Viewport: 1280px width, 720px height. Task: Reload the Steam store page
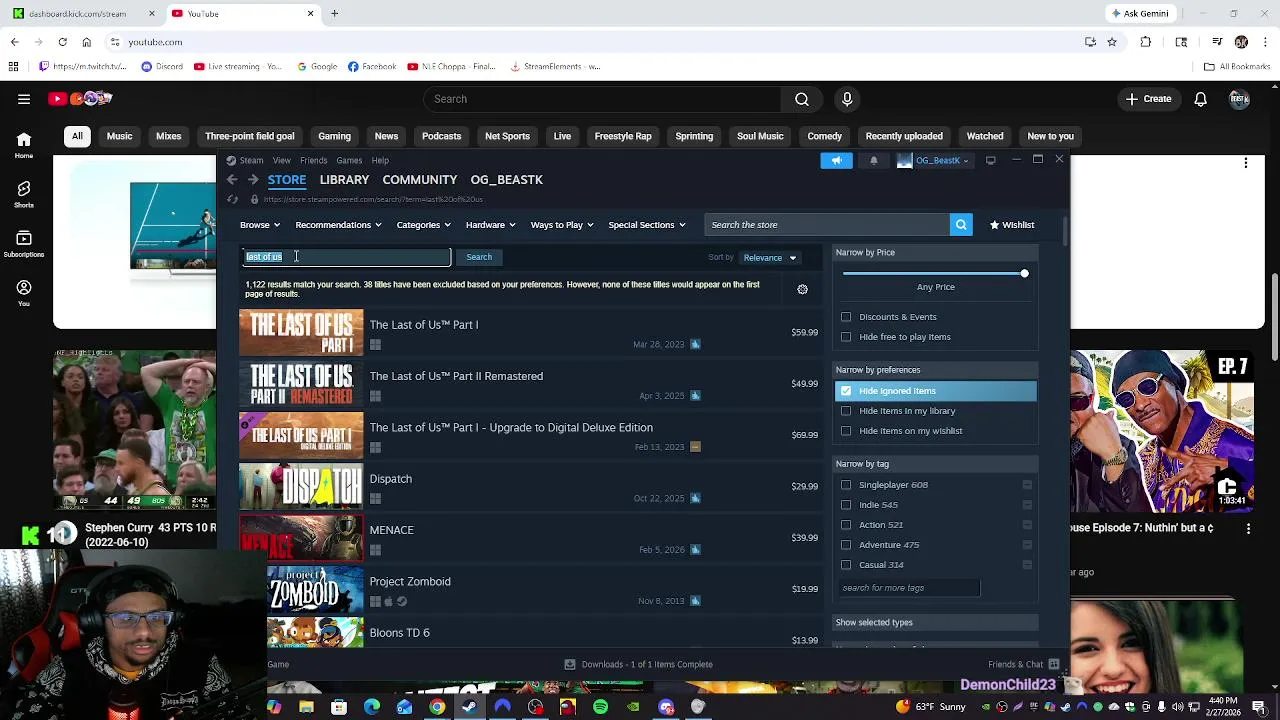click(x=232, y=199)
